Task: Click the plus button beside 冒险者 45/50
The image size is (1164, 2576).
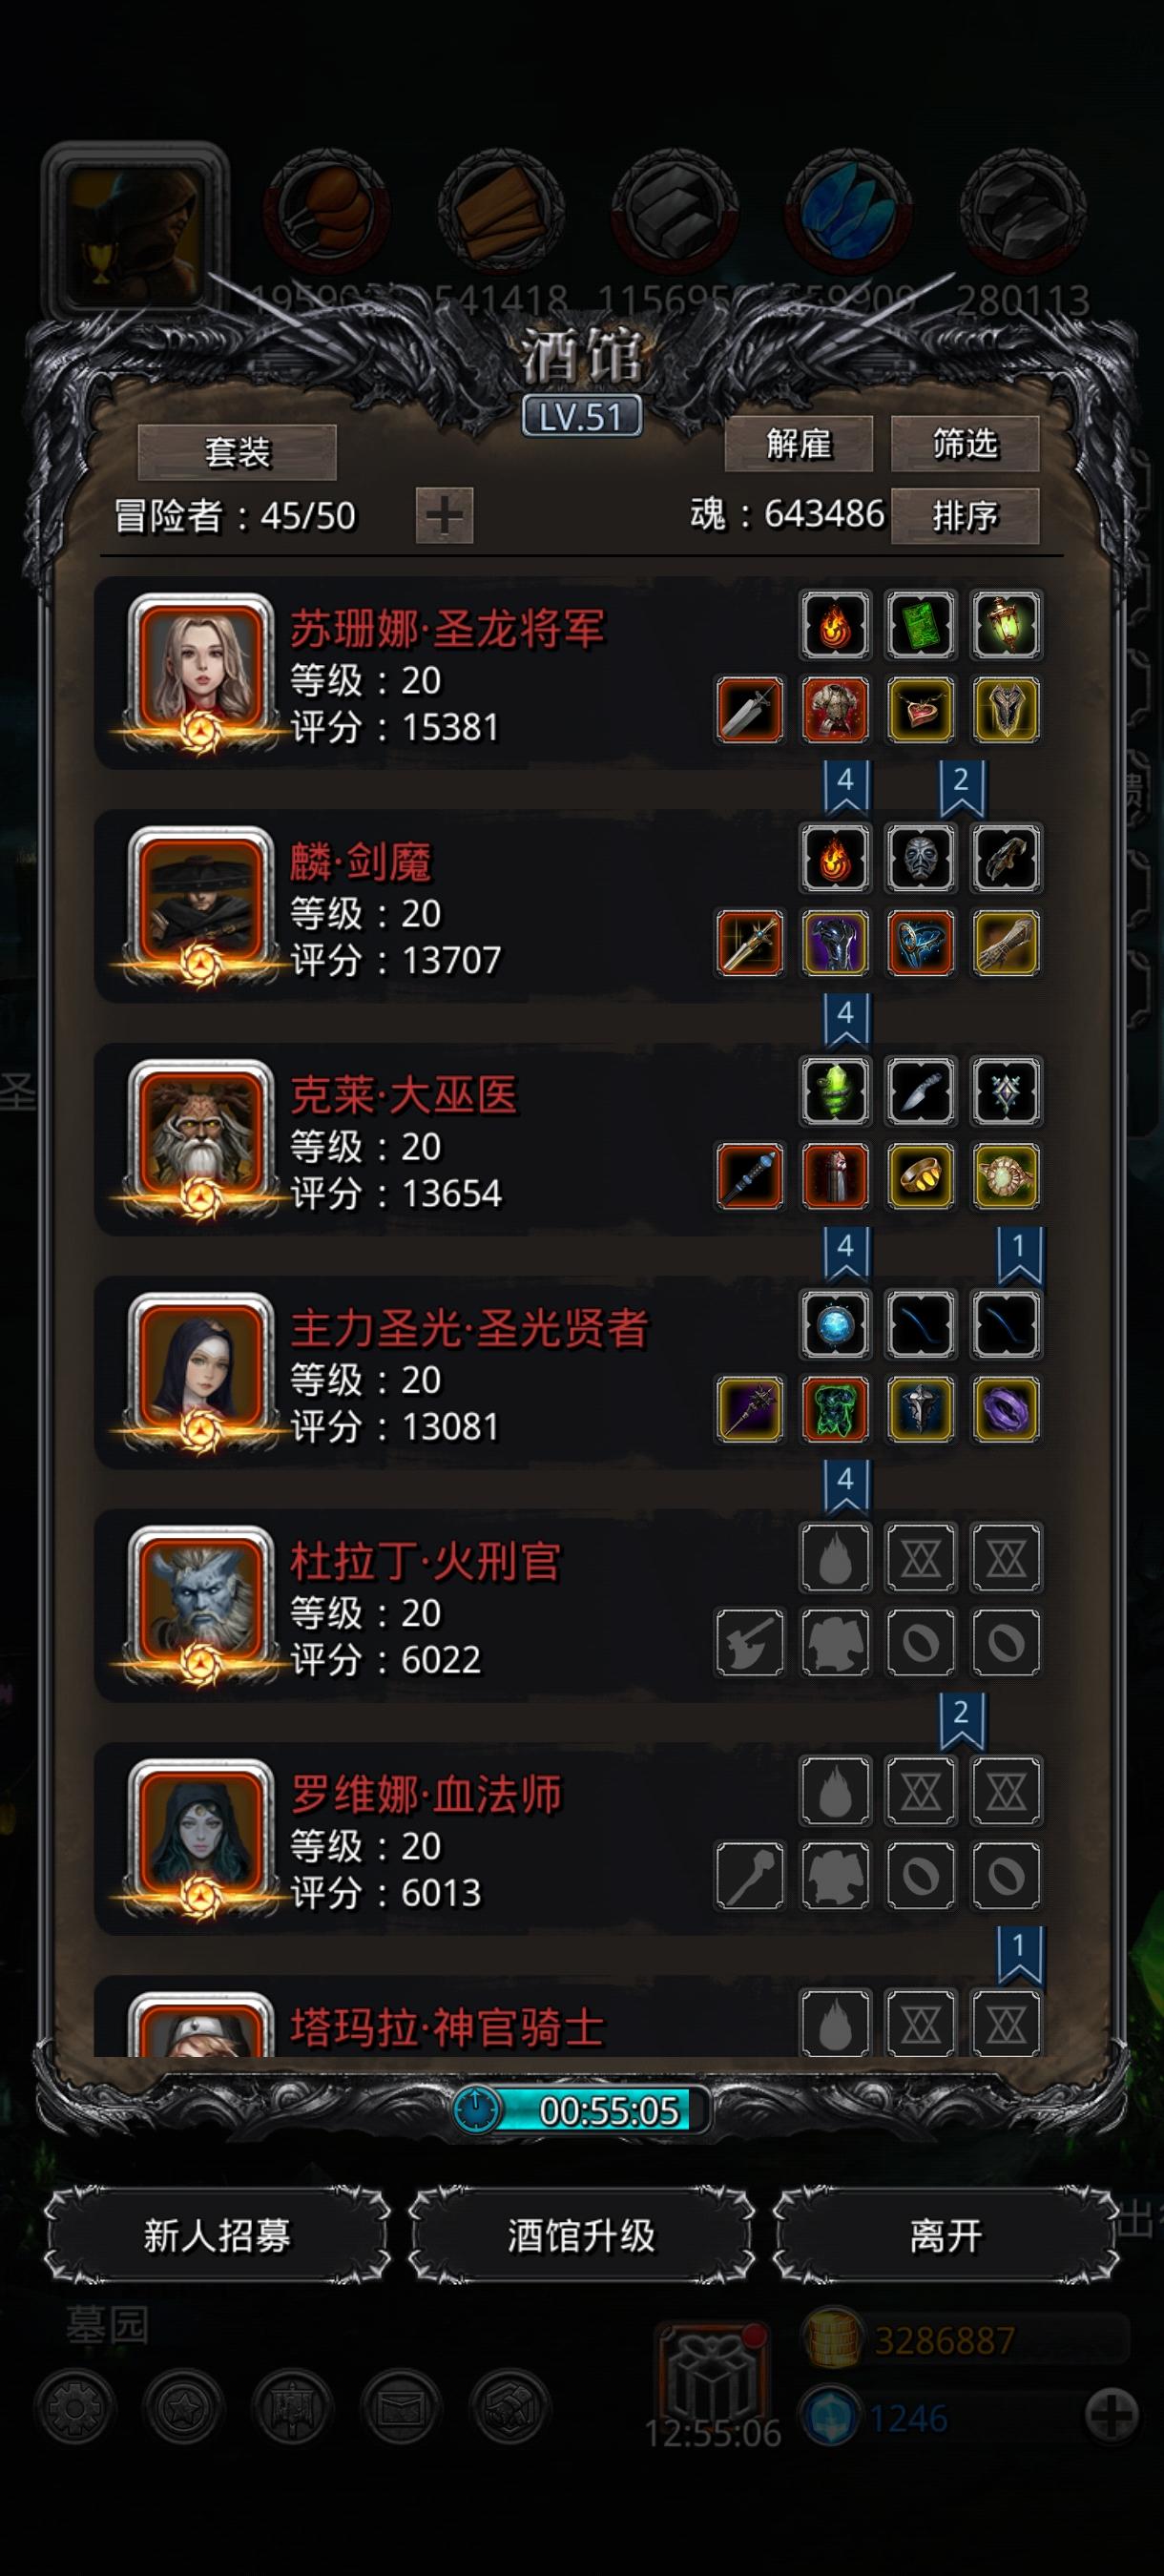Action: pyautogui.click(x=445, y=516)
